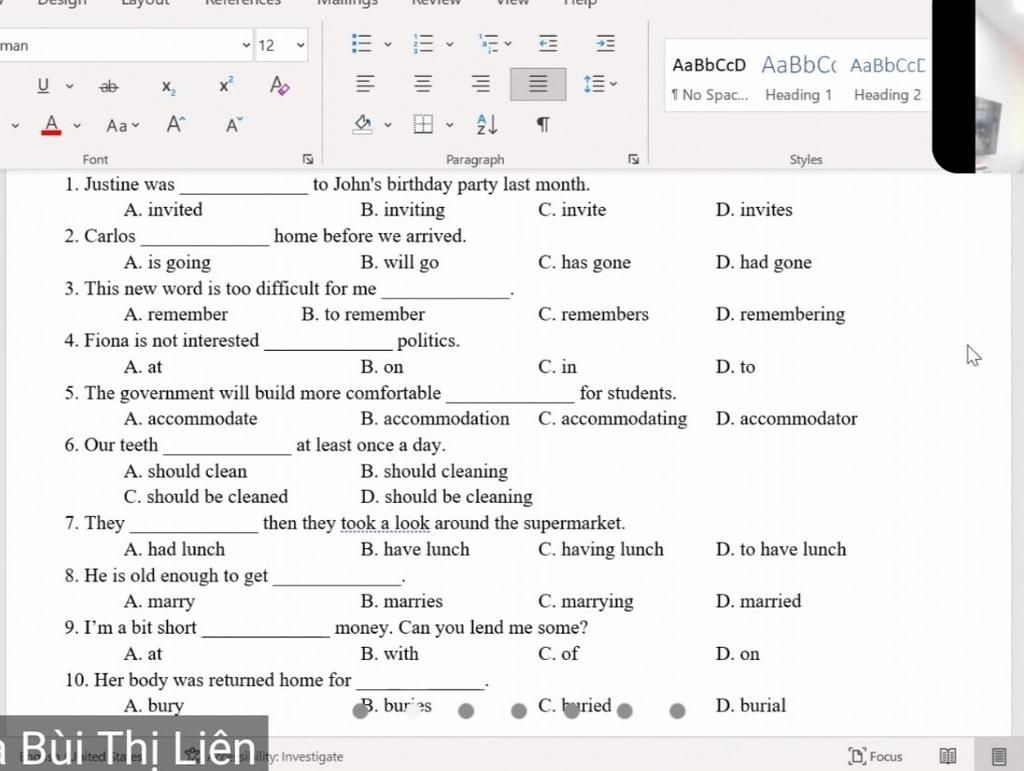The image size is (1024, 771).
Task: Apply multilevel list formatting
Action: coord(488,43)
